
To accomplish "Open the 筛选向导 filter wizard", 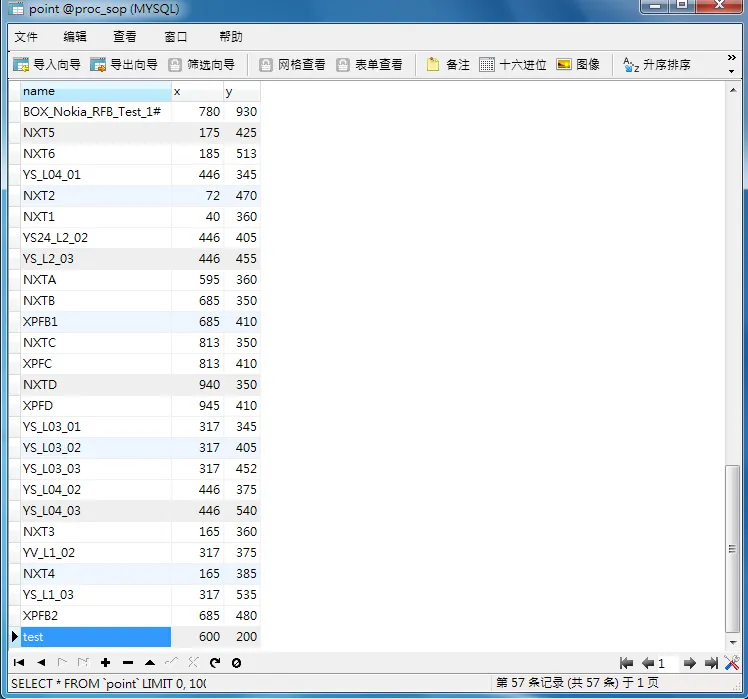I will 202,64.
